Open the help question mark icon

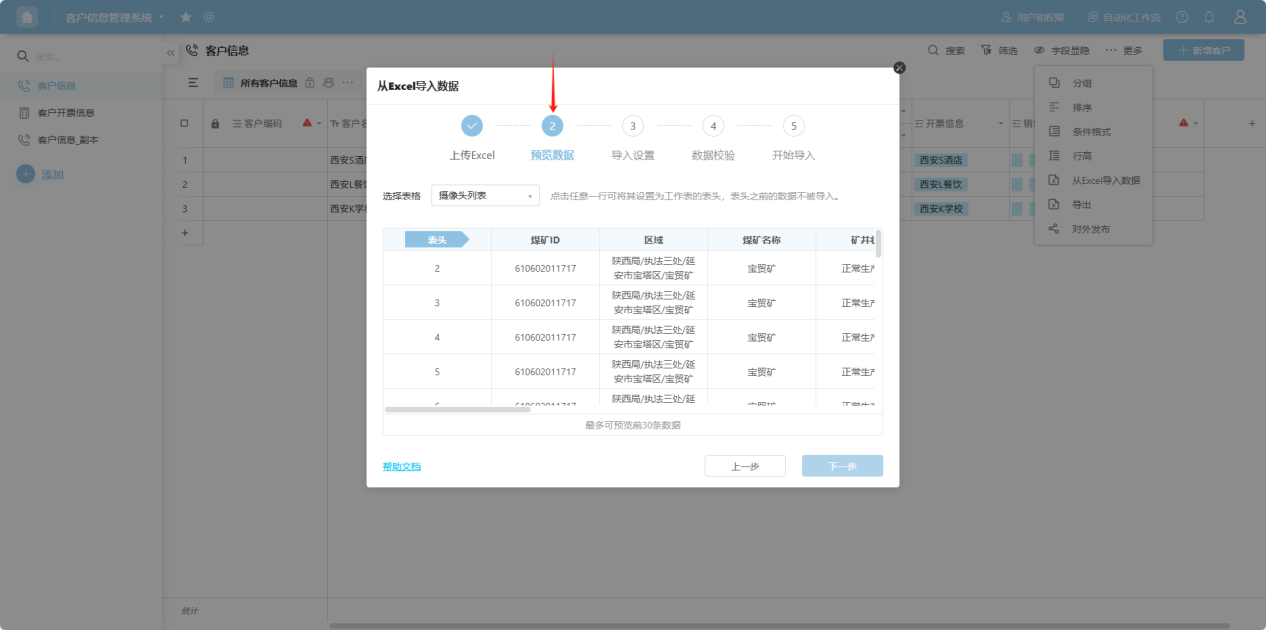click(1182, 17)
